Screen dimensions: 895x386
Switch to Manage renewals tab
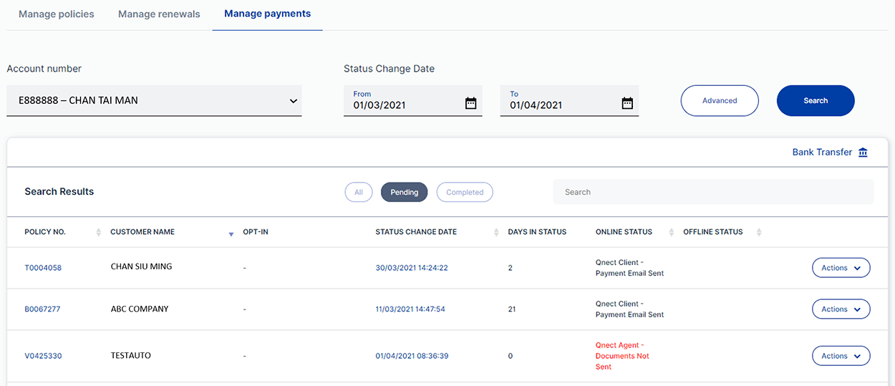coord(159,14)
